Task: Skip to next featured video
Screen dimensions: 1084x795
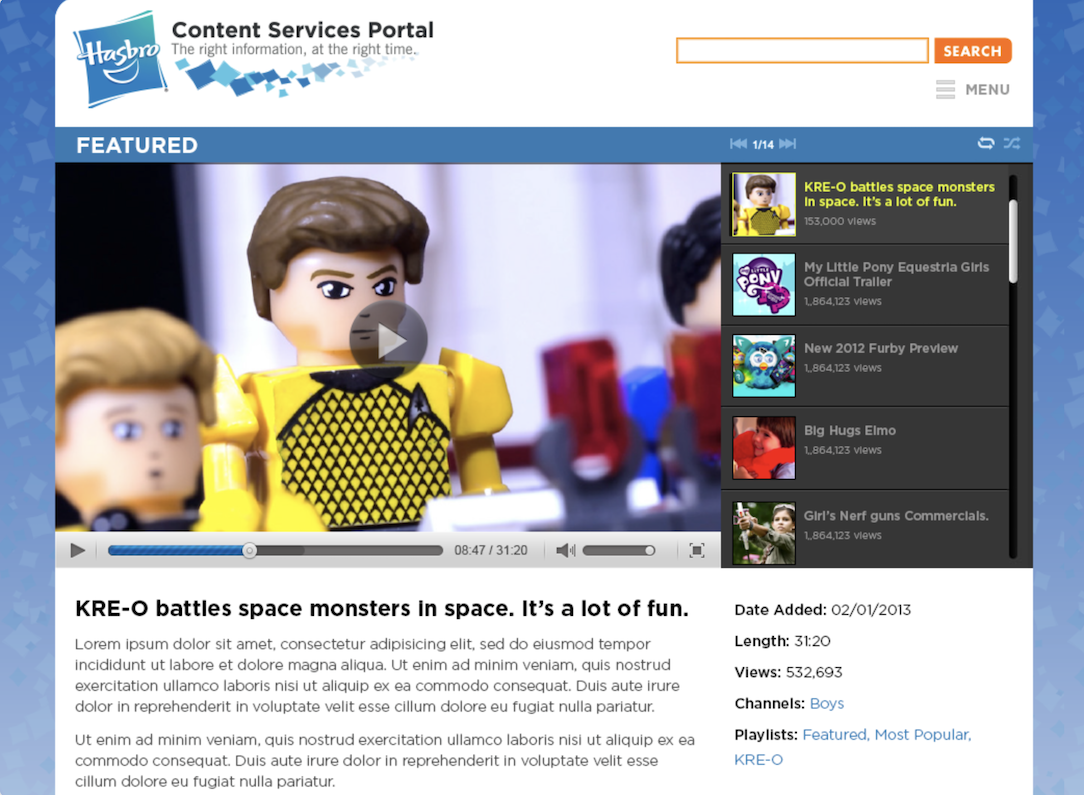Action: (x=787, y=144)
